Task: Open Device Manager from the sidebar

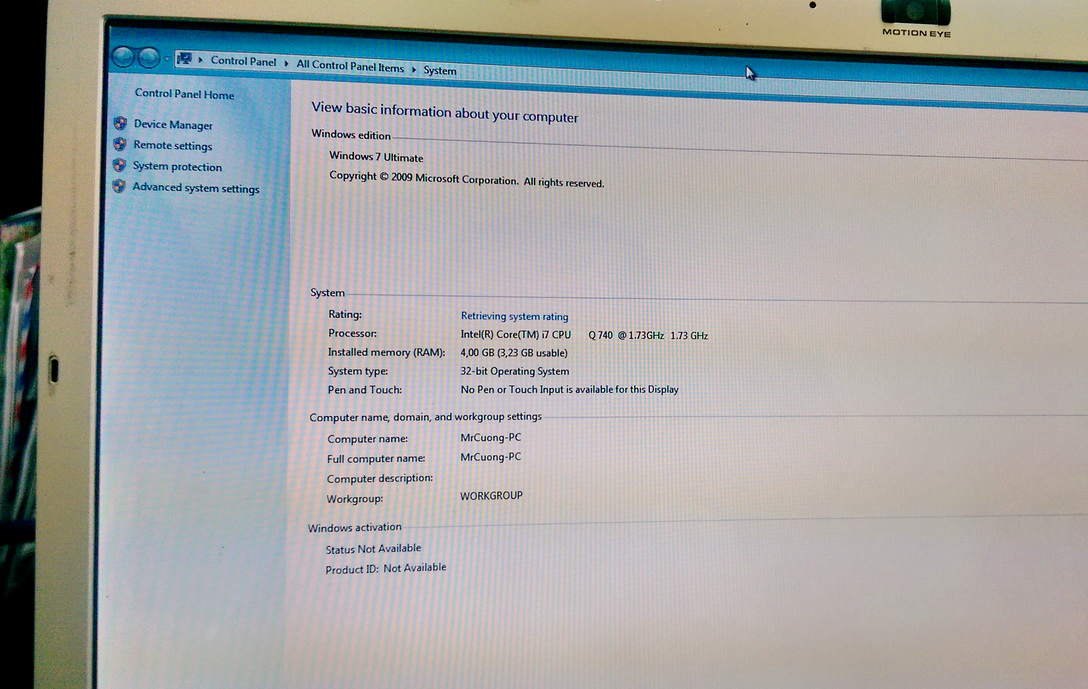Action: 173,124
